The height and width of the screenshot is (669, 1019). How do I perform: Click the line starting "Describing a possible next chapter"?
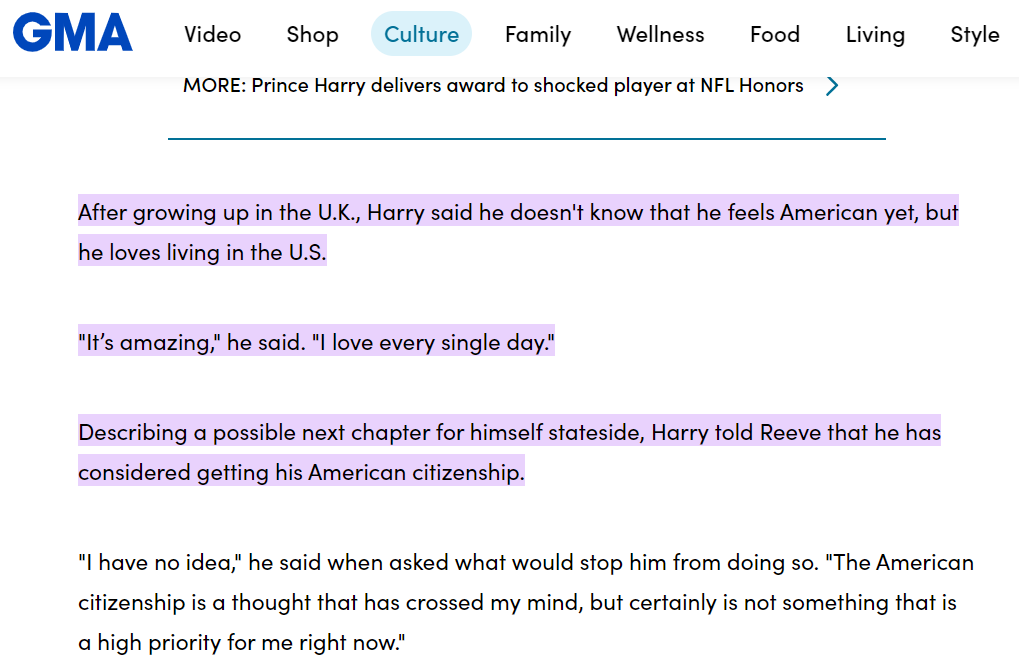(509, 433)
